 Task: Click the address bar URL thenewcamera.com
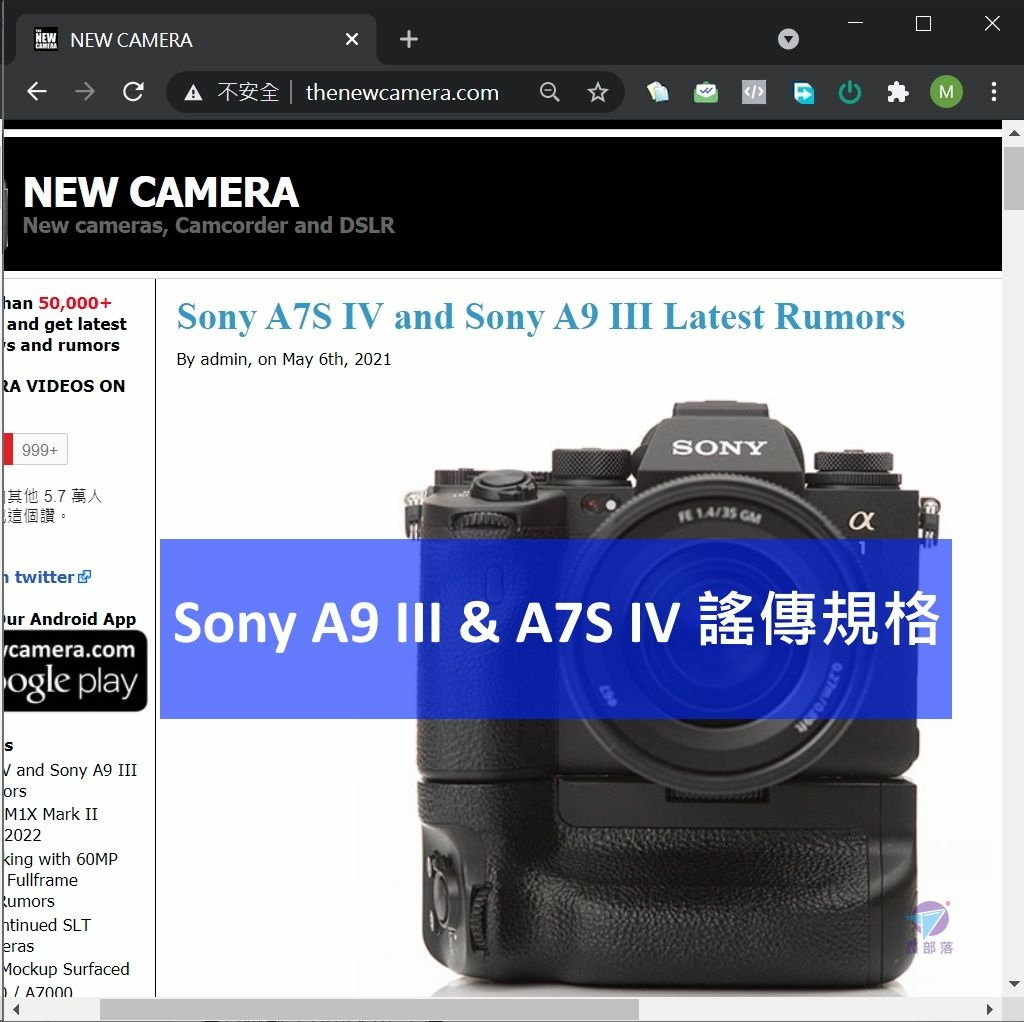tap(402, 92)
